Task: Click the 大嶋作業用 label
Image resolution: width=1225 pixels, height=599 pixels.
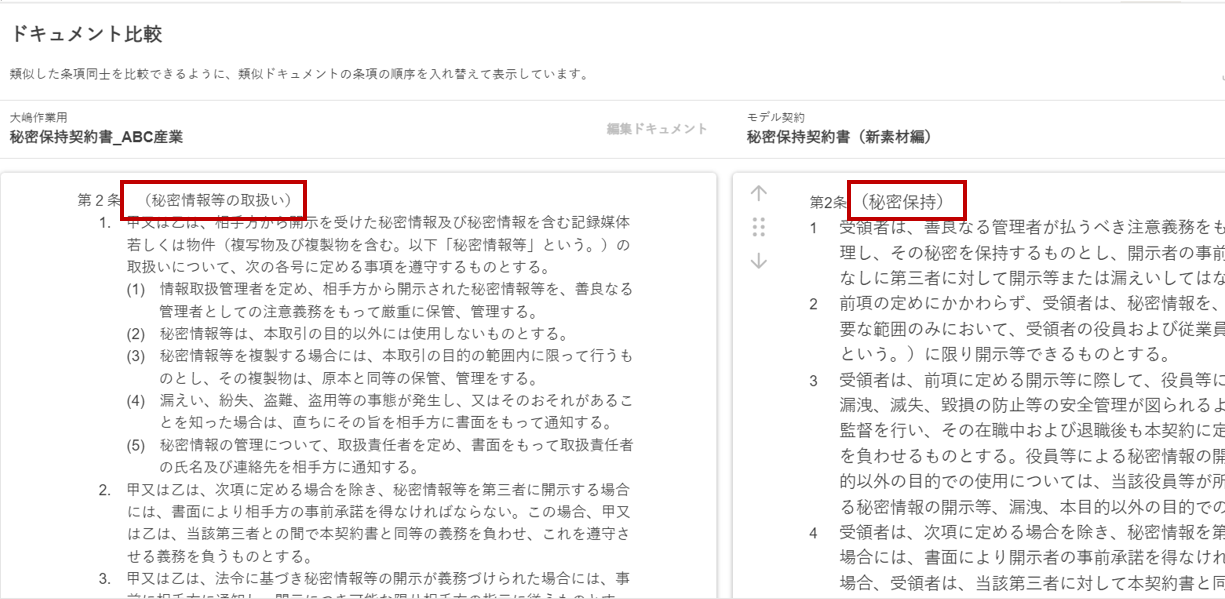Action: 38,117
